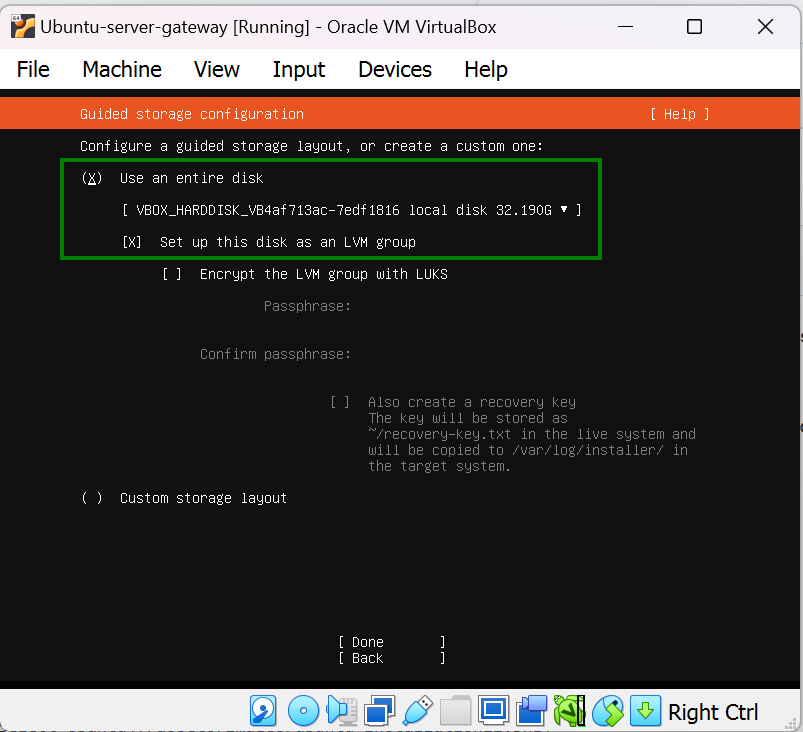Maximize the VirtualBox window
This screenshot has width=803, height=732.
(x=694, y=27)
